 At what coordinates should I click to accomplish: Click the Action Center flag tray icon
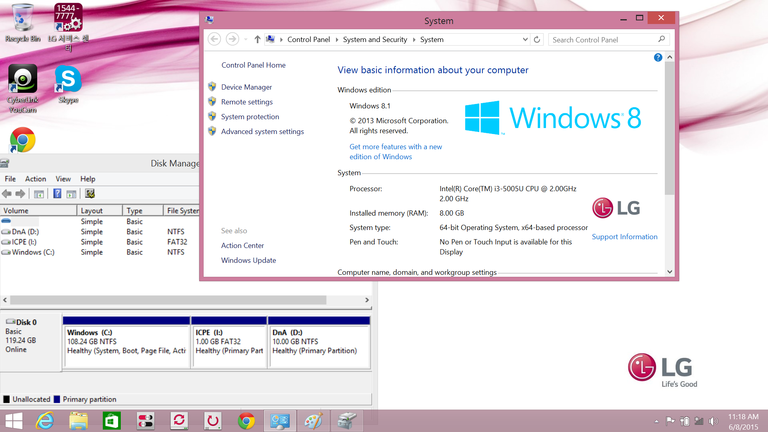(670, 421)
